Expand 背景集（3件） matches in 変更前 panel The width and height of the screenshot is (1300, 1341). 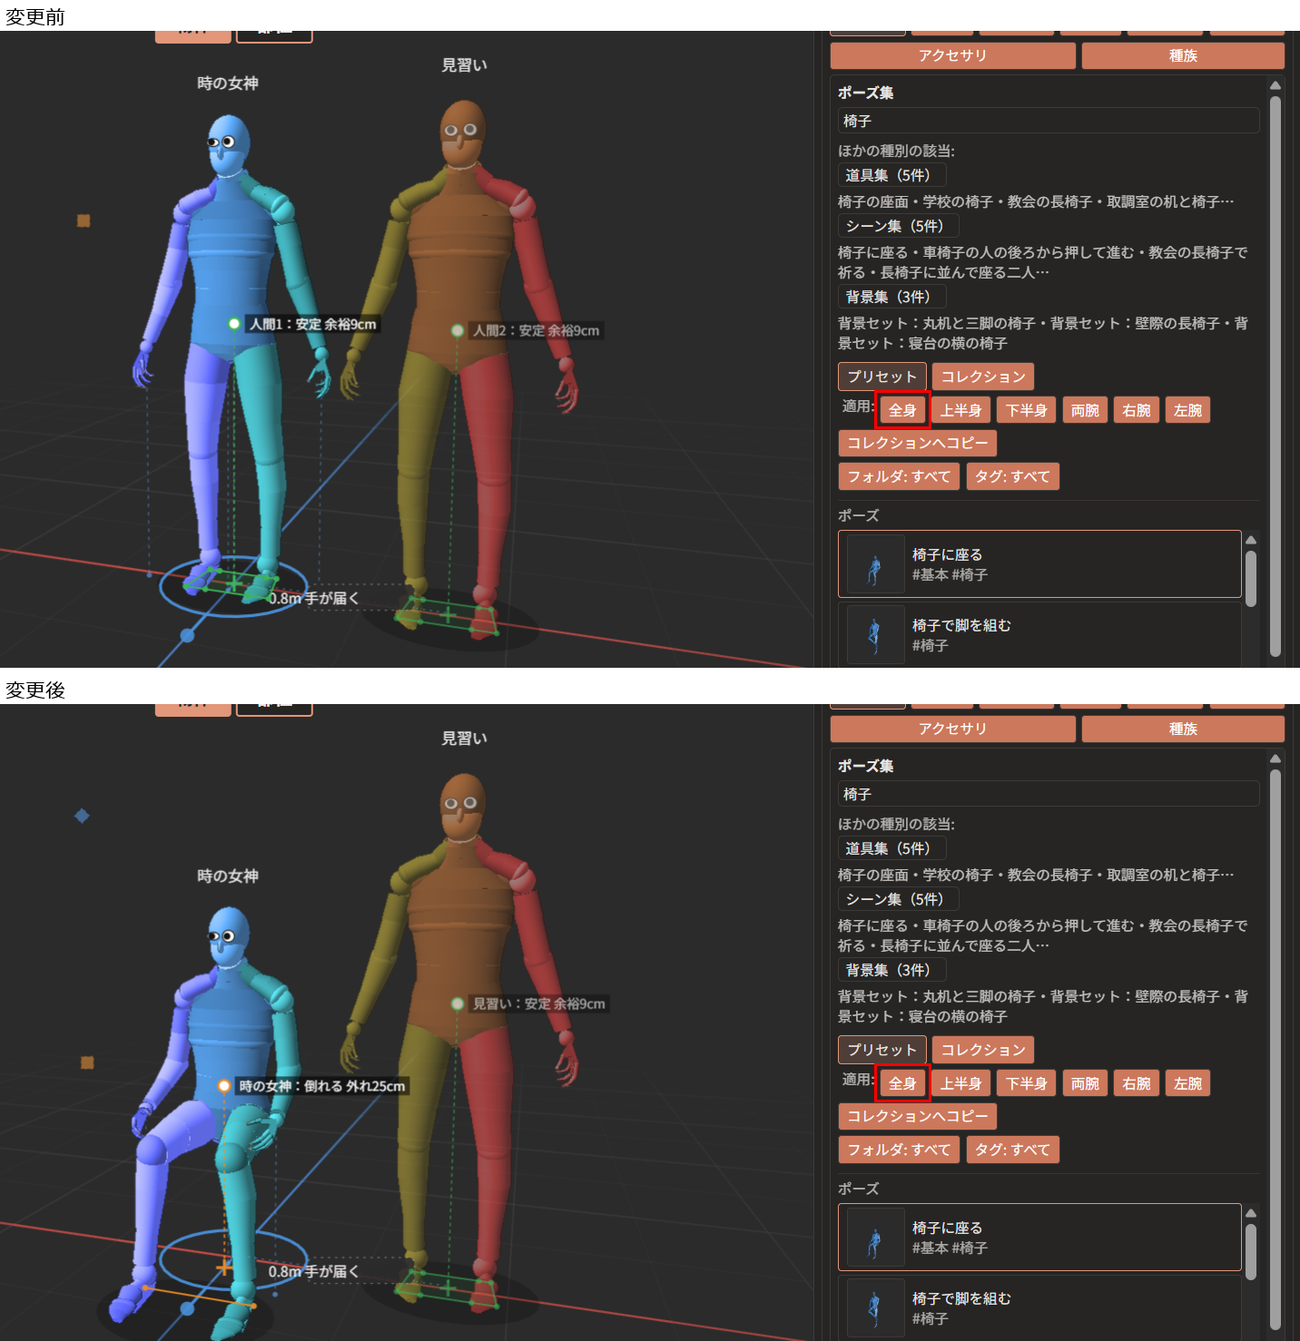[x=892, y=297]
